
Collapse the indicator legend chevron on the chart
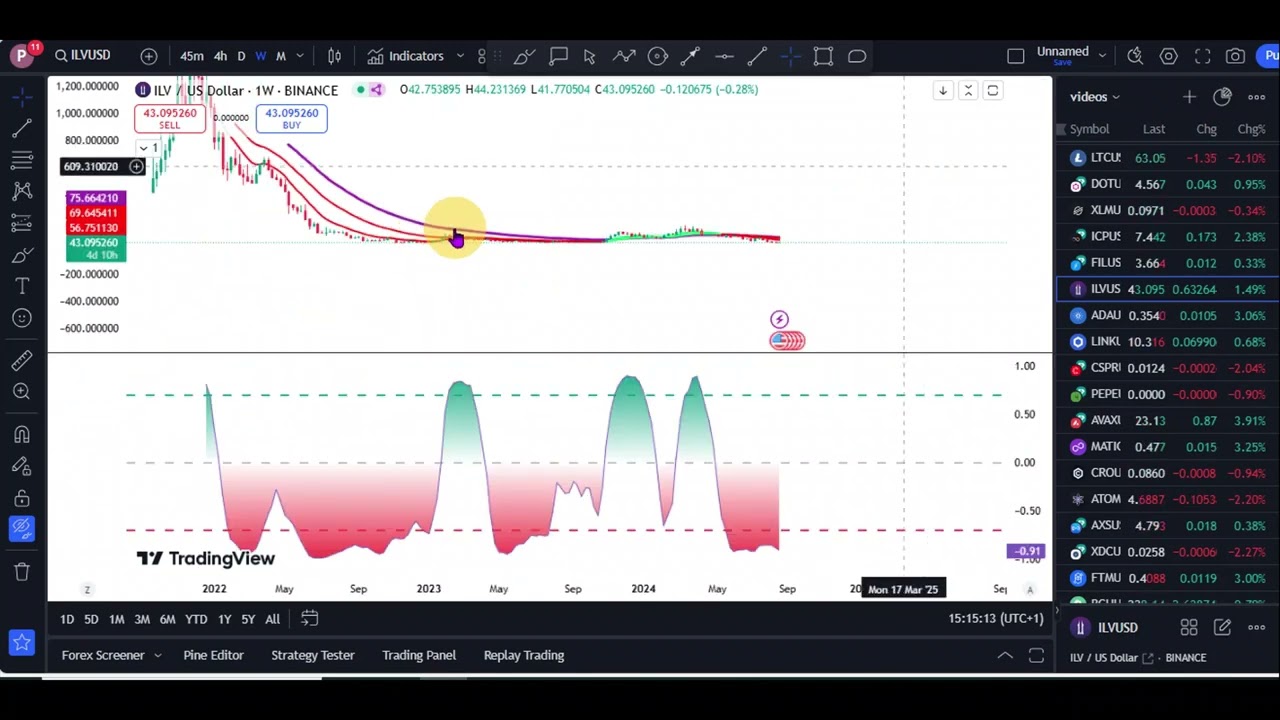click(x=143, y=148)
